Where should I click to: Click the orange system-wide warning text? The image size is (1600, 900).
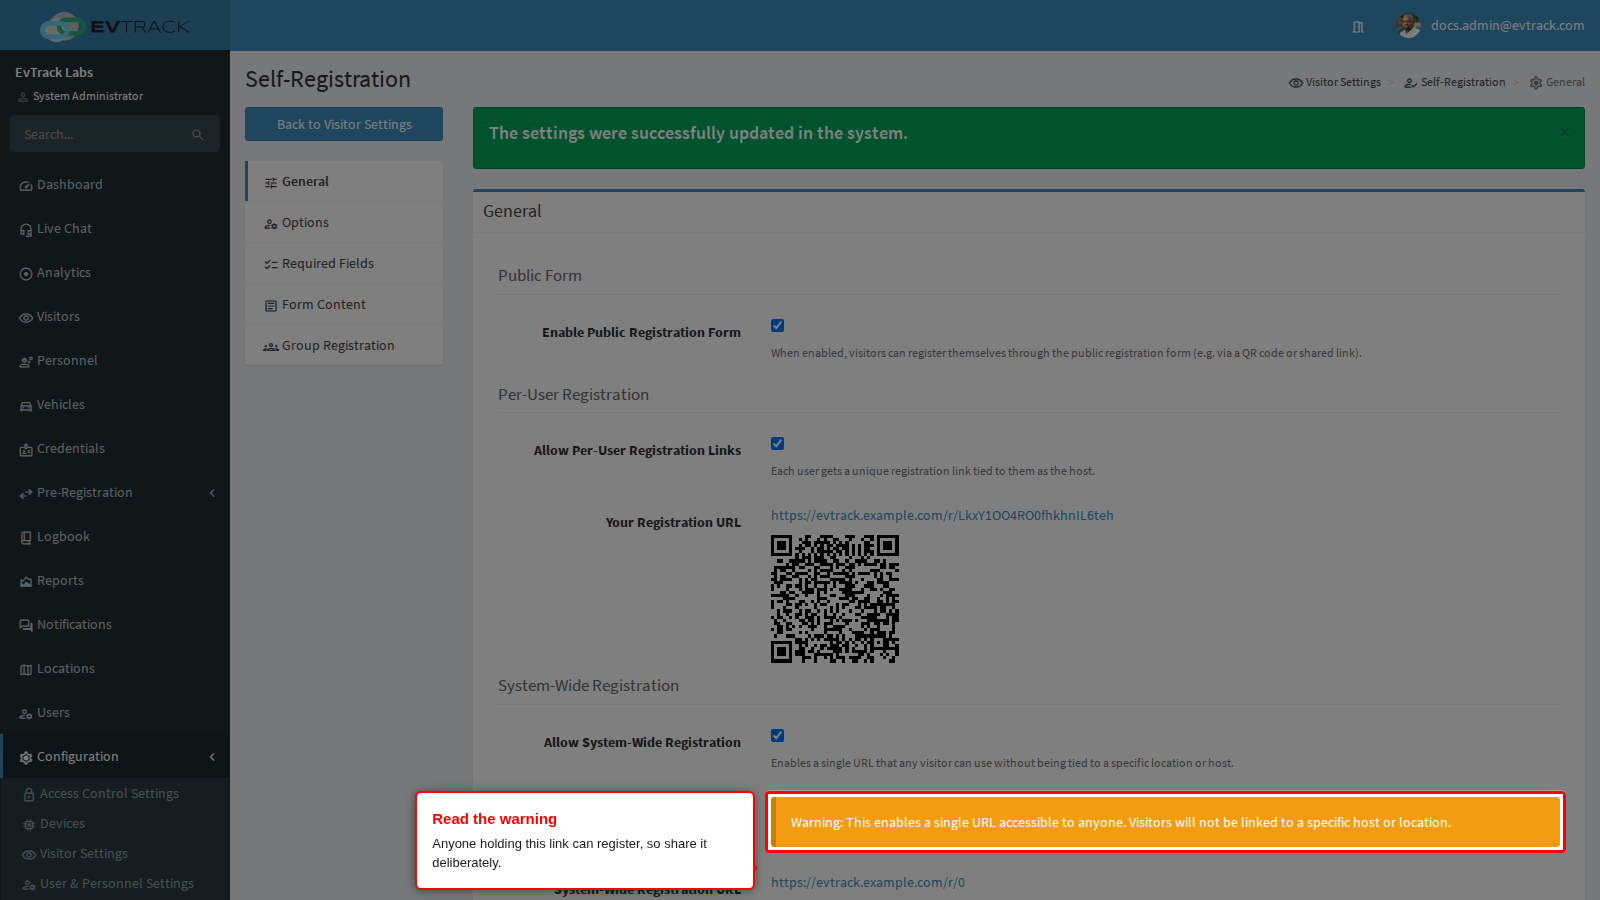pyautogui.click(x=1120, y=823)
